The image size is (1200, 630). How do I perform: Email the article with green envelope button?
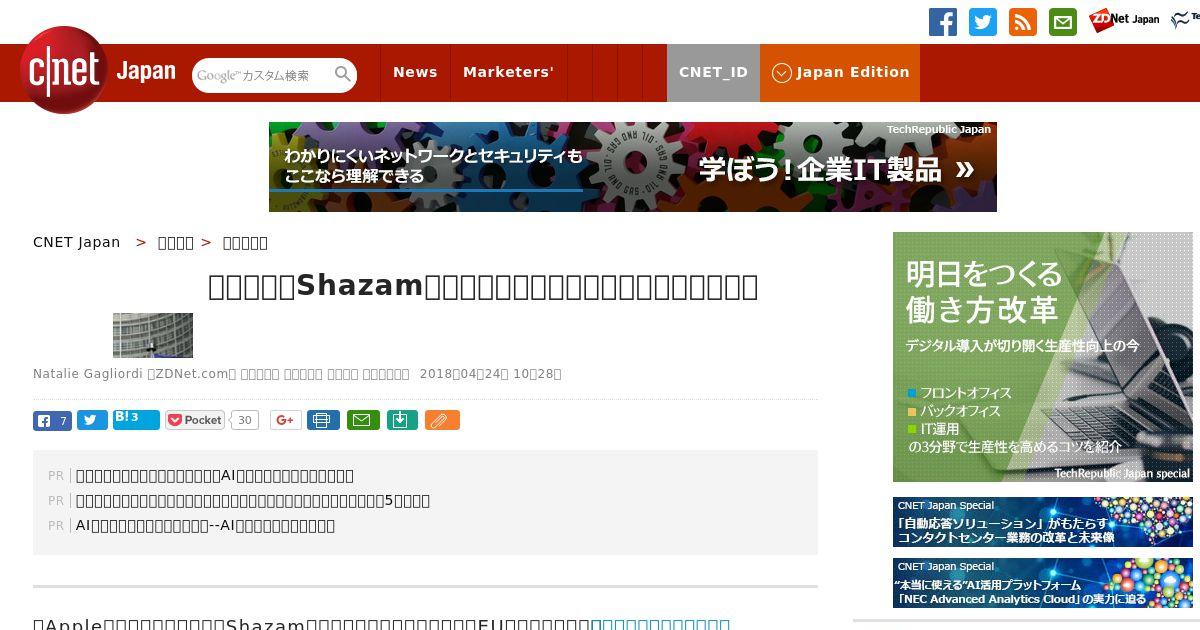coord(363,420)
